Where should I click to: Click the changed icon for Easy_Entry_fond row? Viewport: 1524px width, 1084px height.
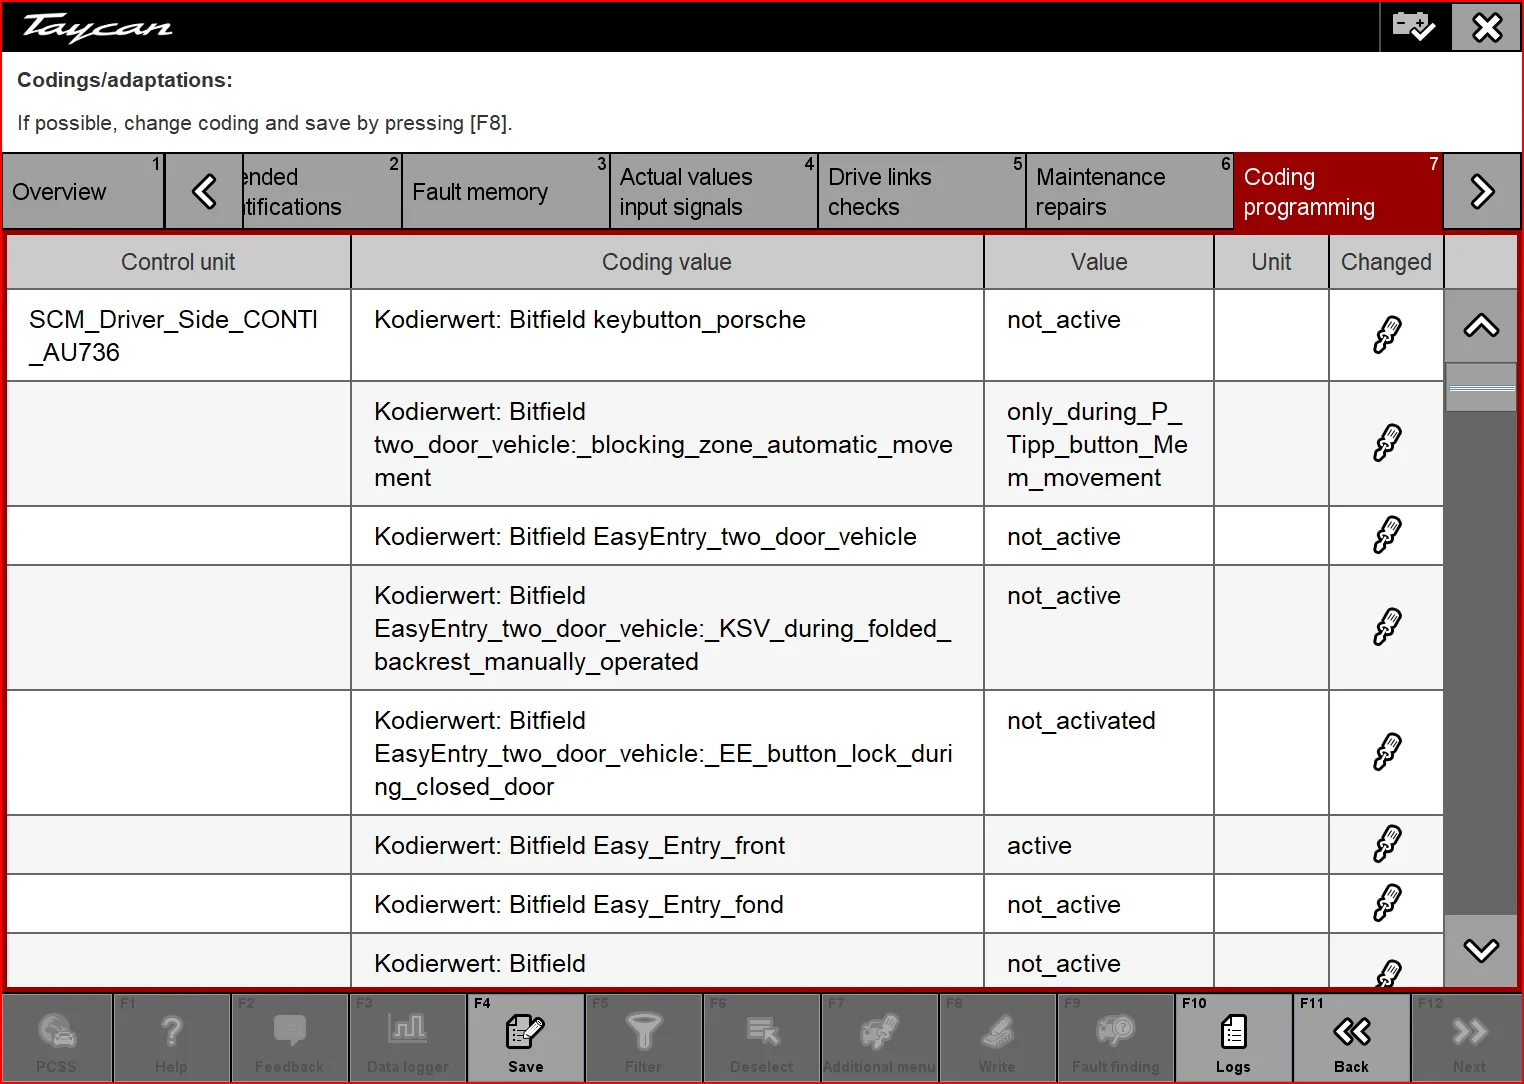point(1386,903)
